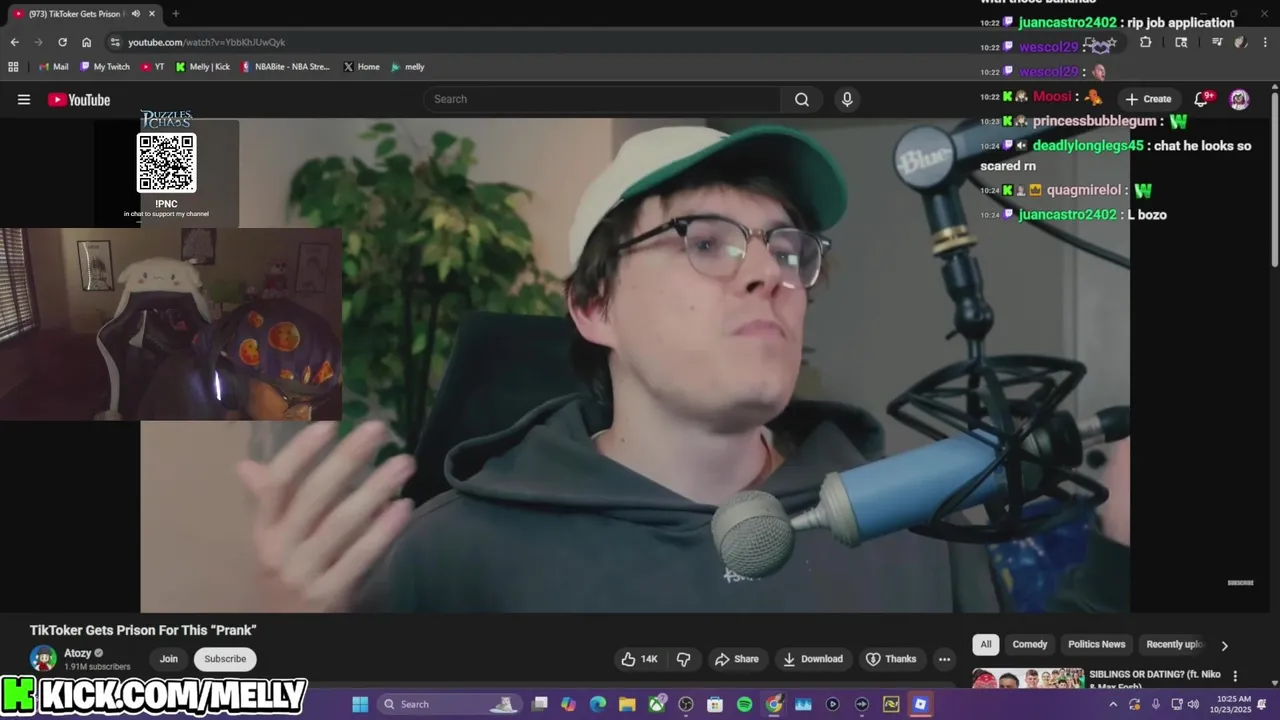View site information icon in address bar
The height and width of the screenshot is (720, 1280).
click(x=116, y=42)
